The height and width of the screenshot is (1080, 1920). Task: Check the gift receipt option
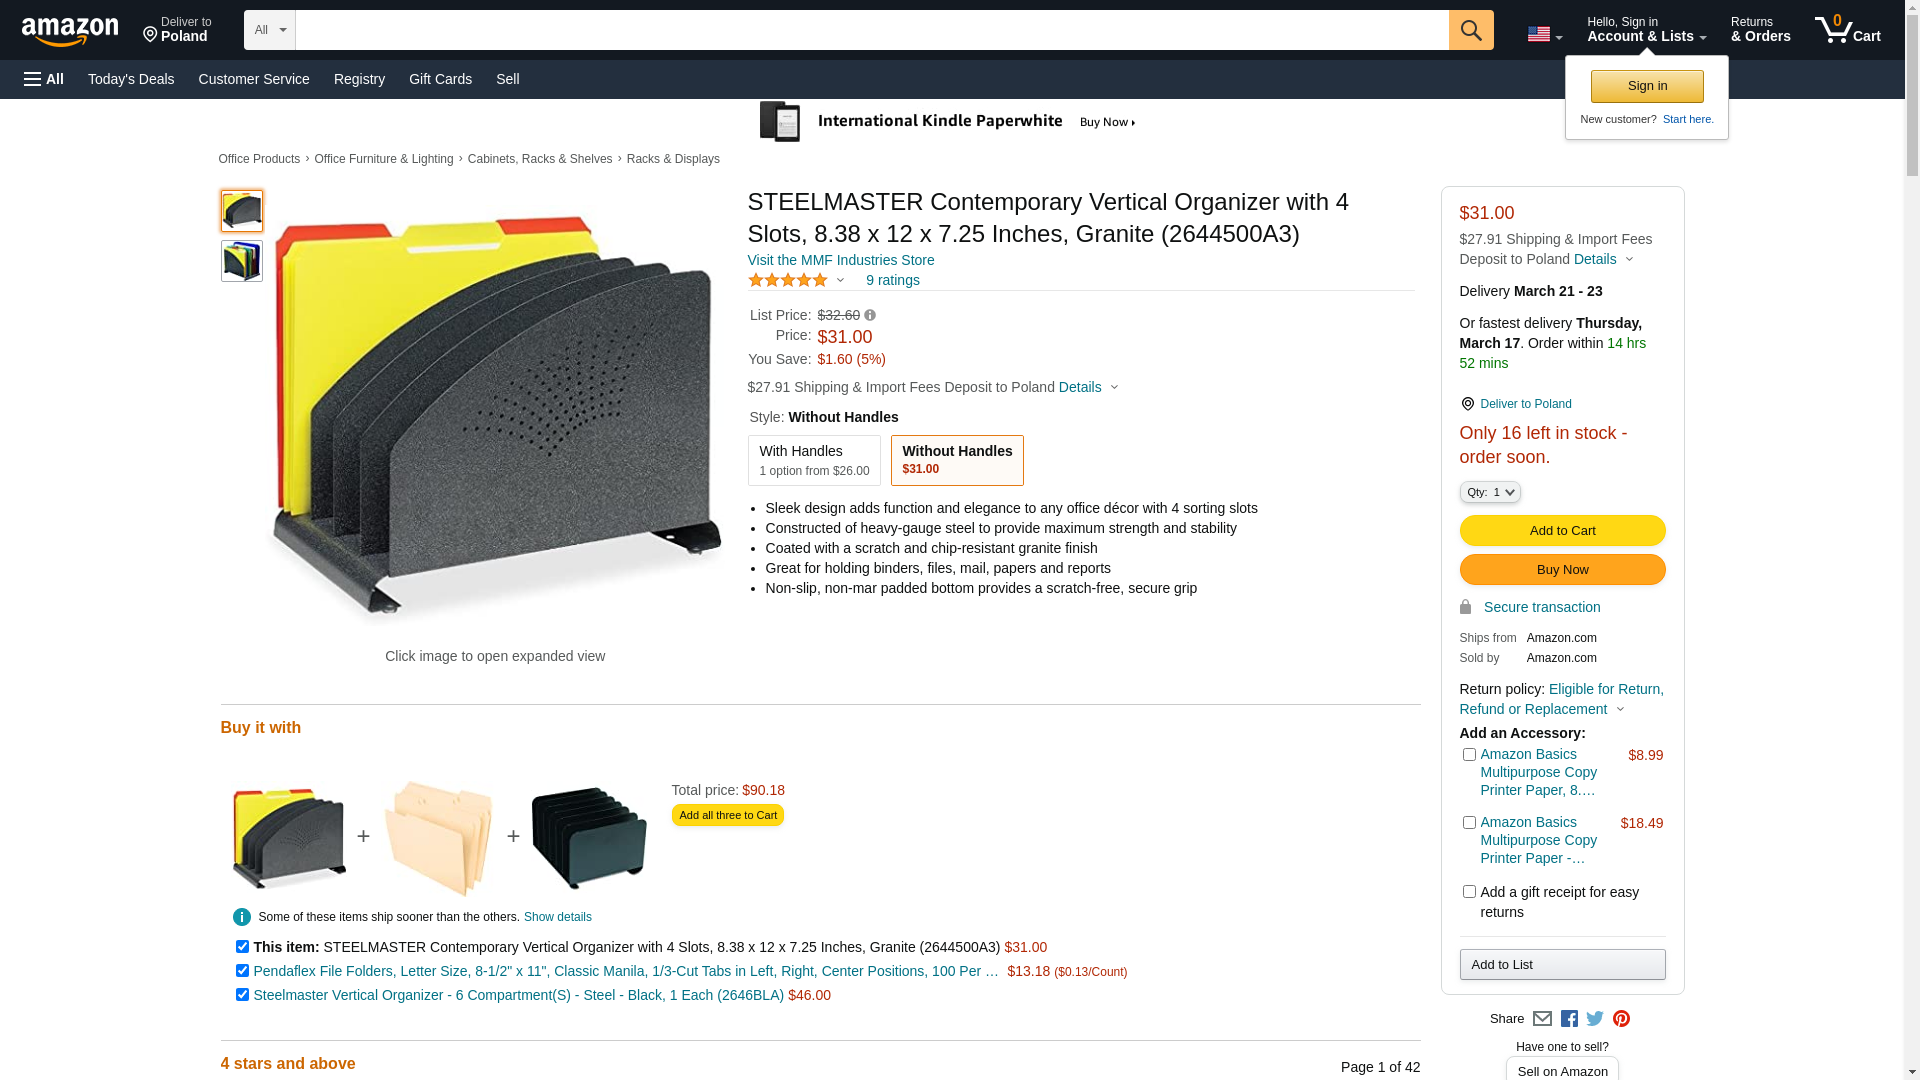coord(1469,892)
